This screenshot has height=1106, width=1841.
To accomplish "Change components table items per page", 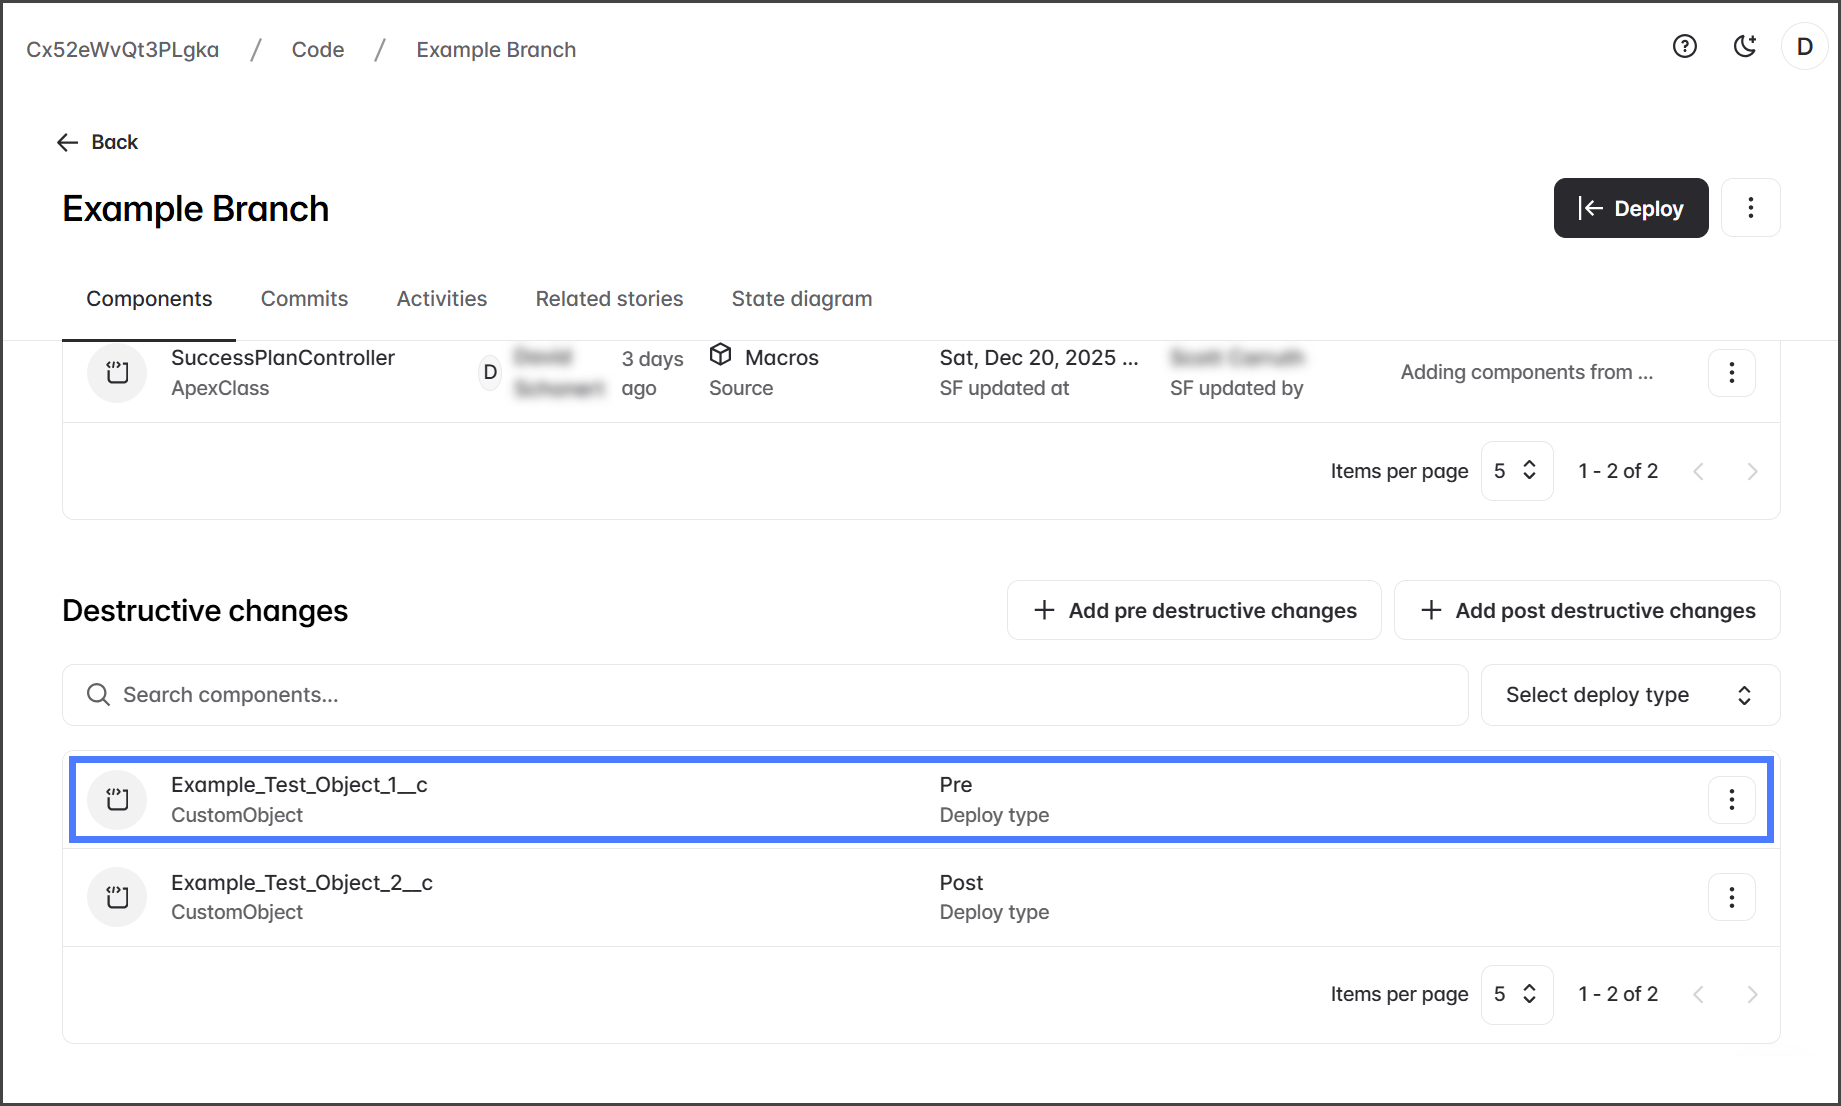I will (x=1515, y=471).
